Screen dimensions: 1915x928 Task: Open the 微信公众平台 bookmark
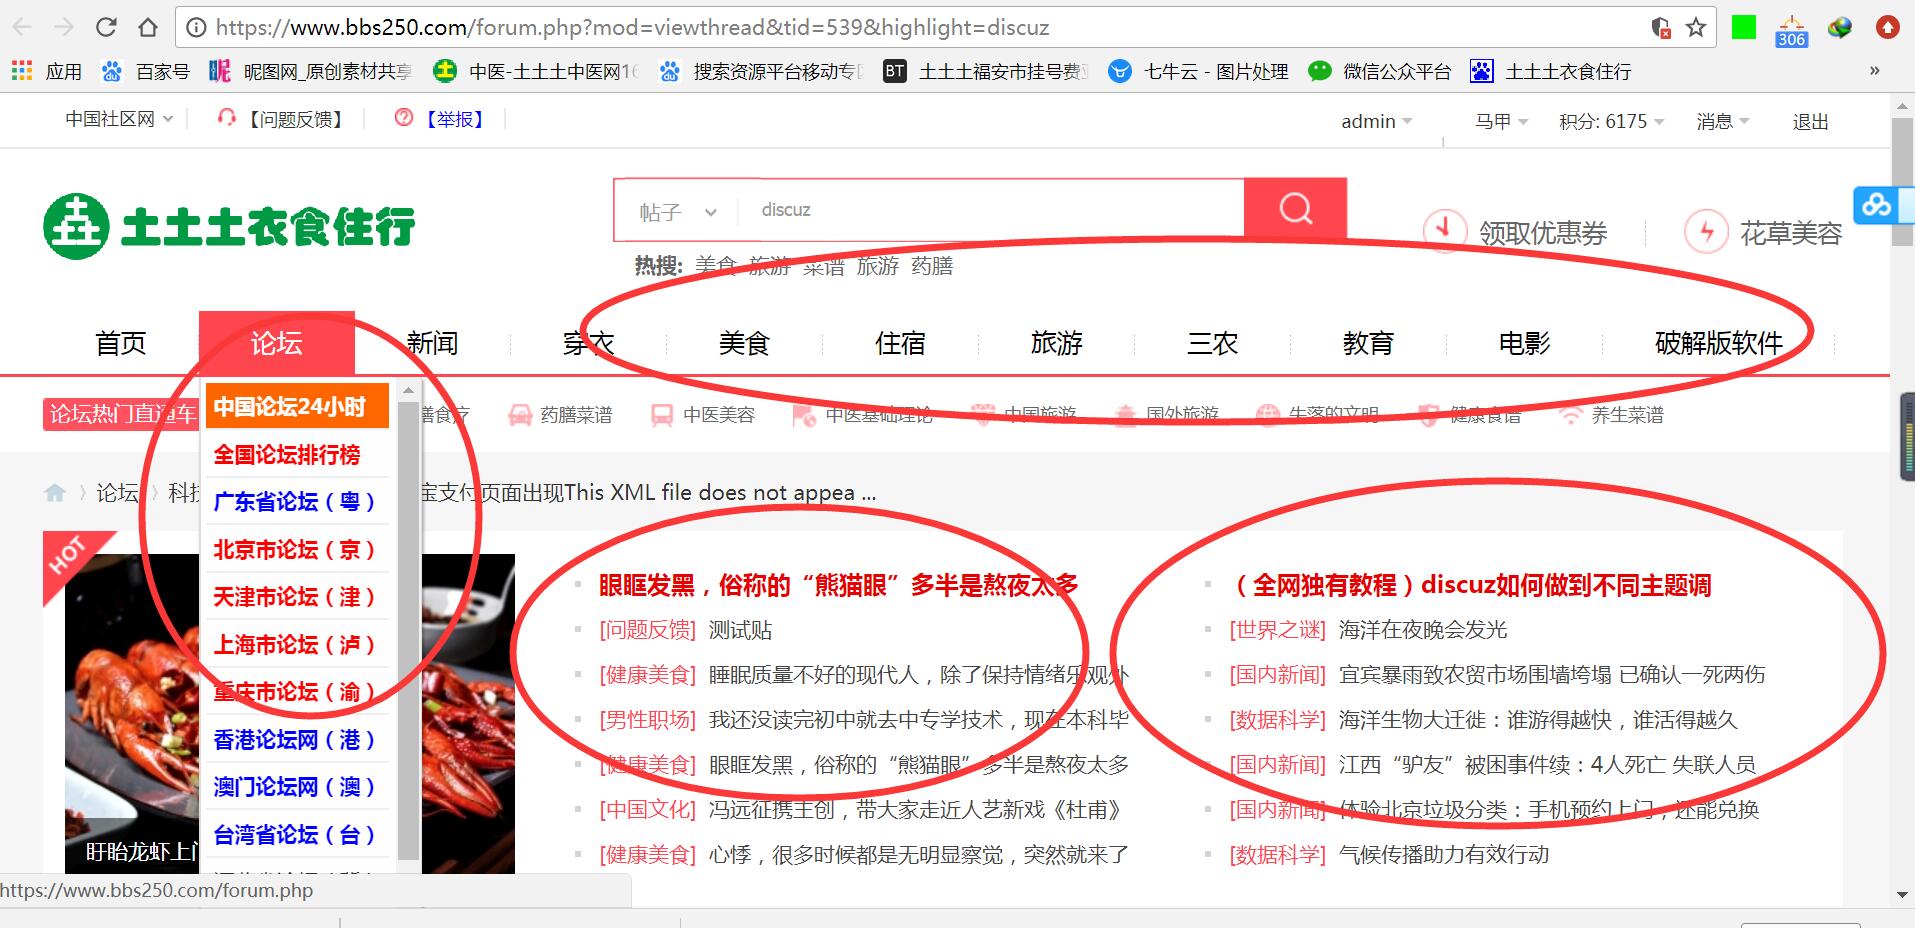click(x=1380, y=71)
